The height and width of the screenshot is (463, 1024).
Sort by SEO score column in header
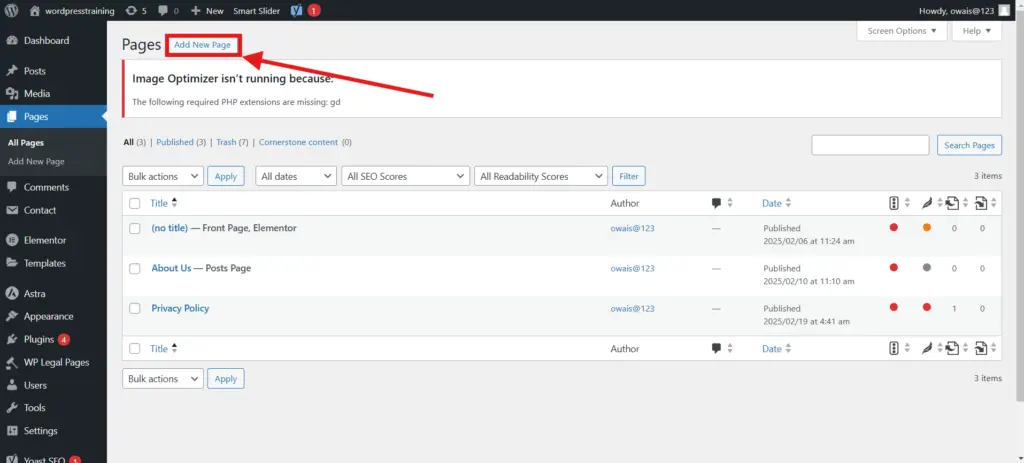[899, 203]
